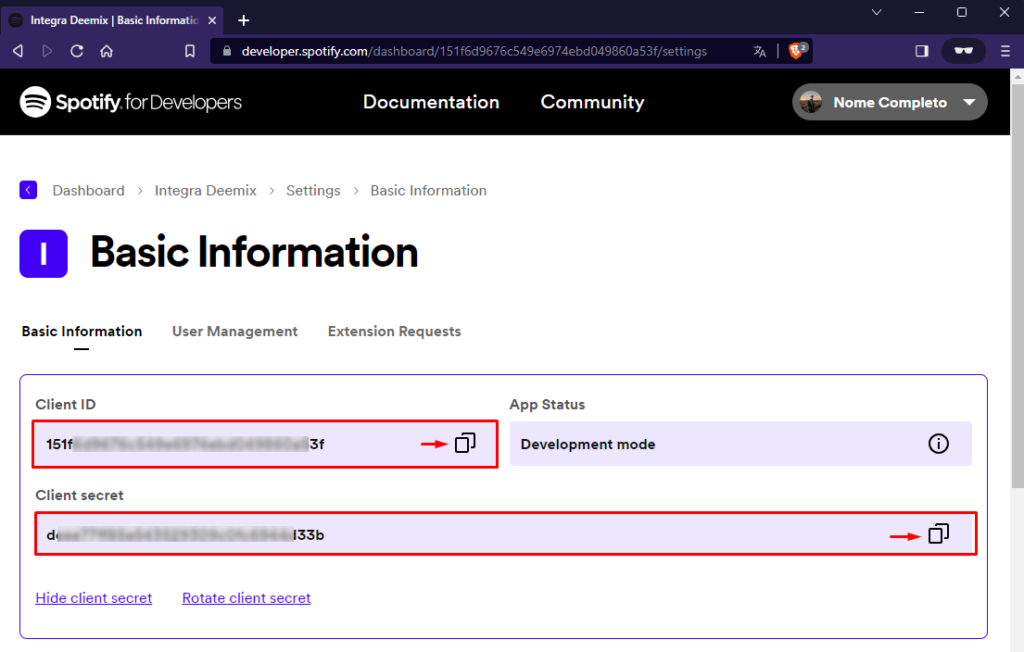This screenshot has width=1024, height=652.
Task: Maximize the browser window
Action: (961, 12)
